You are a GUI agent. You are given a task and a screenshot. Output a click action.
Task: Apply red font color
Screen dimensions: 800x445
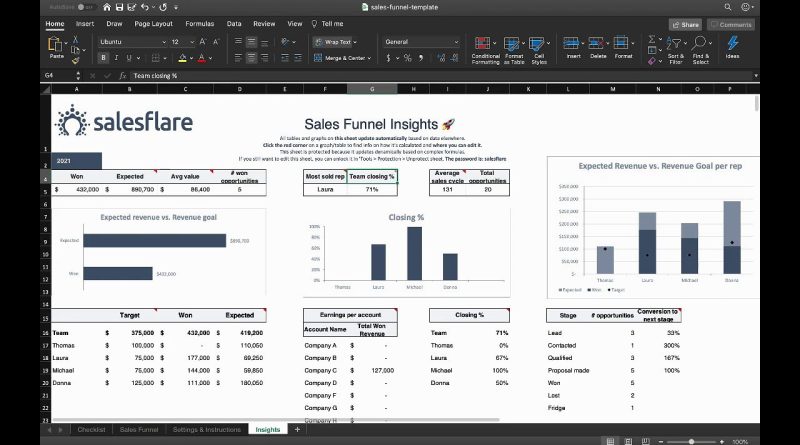202,58
